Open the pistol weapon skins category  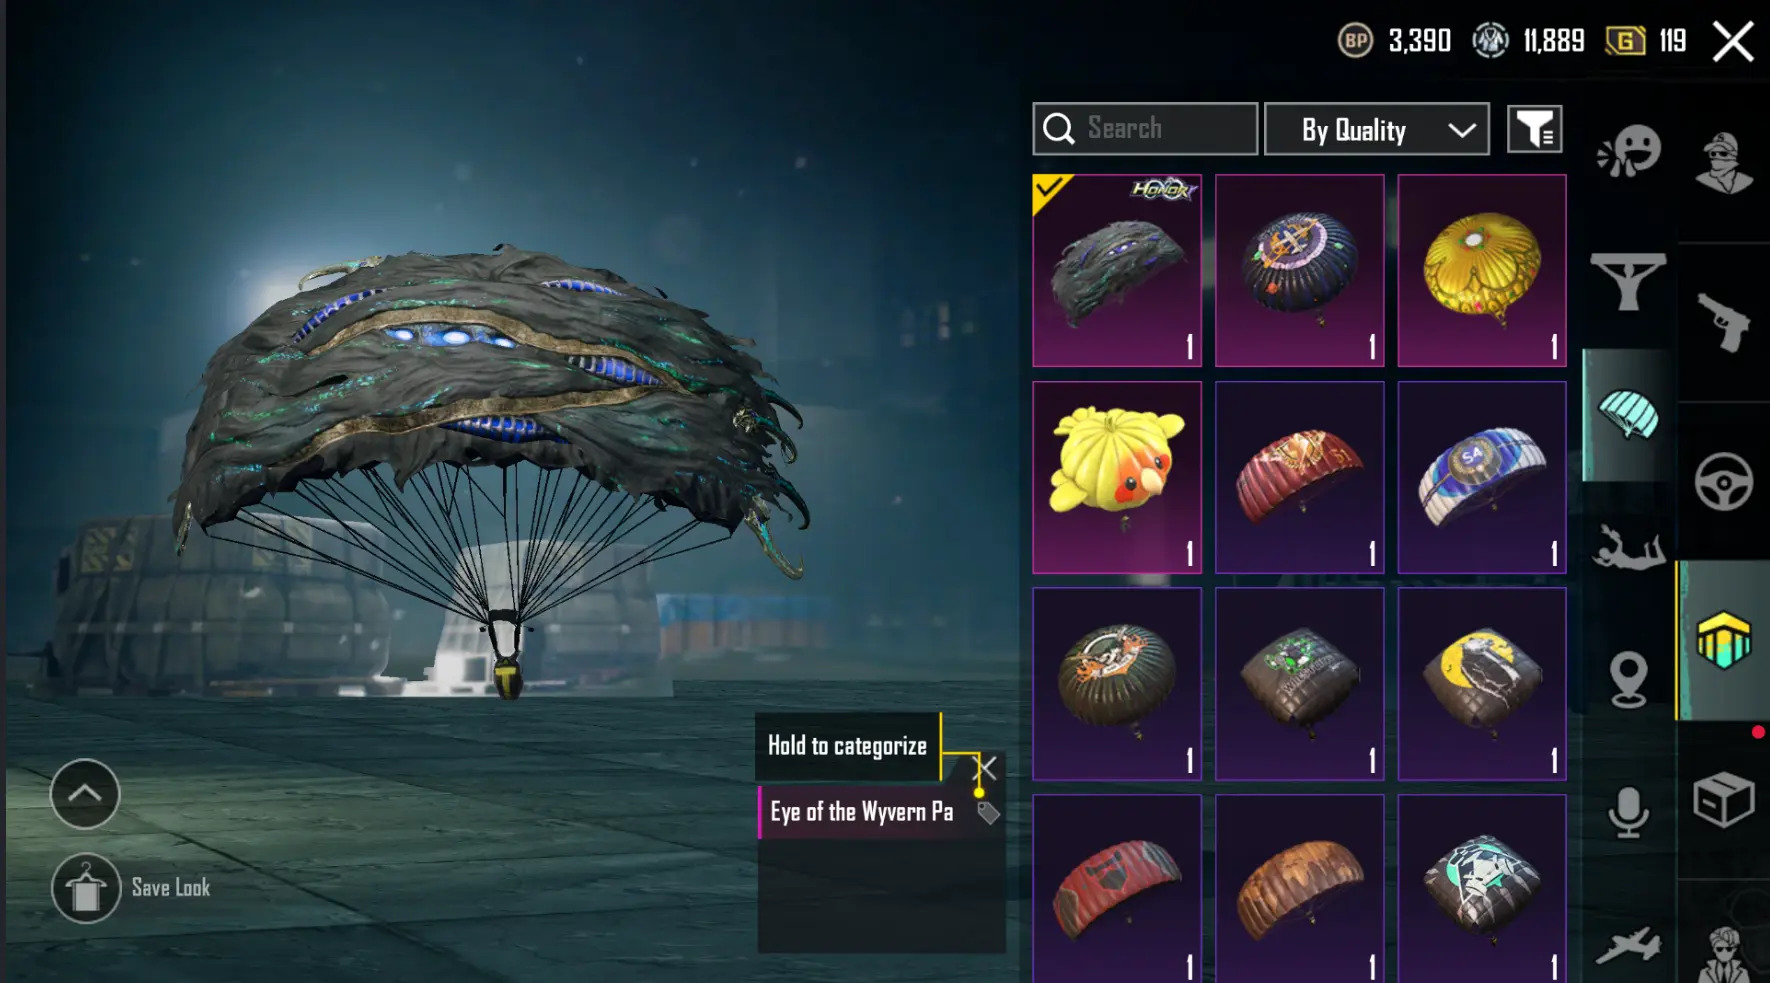coord(1724,322)
